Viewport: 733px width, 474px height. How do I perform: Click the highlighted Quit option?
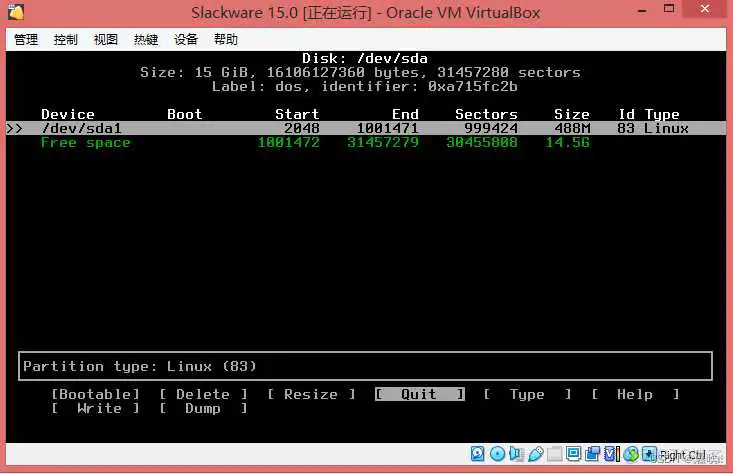tap(419, 394)
